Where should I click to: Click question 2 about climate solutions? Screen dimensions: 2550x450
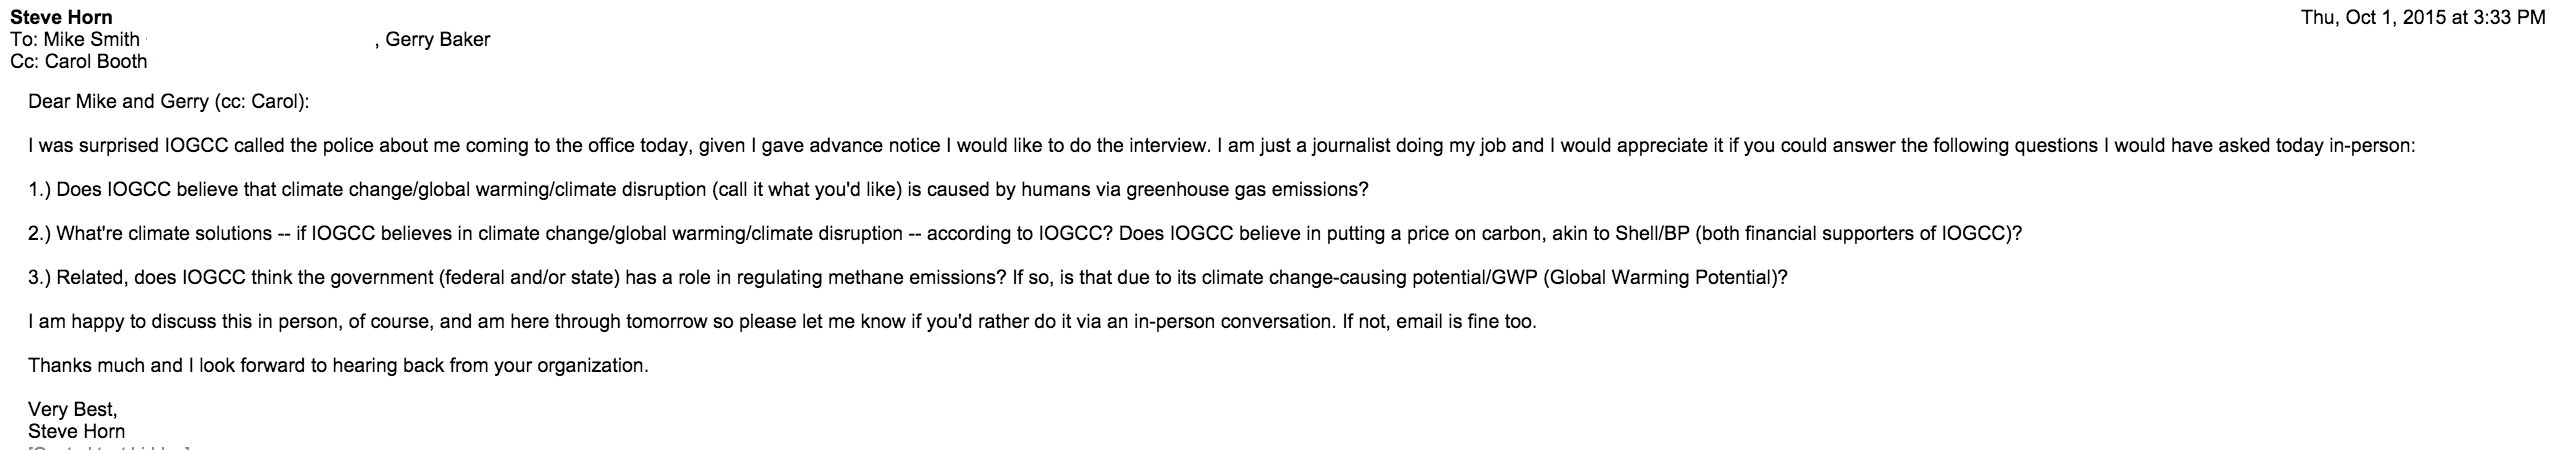pos(1025,233)
